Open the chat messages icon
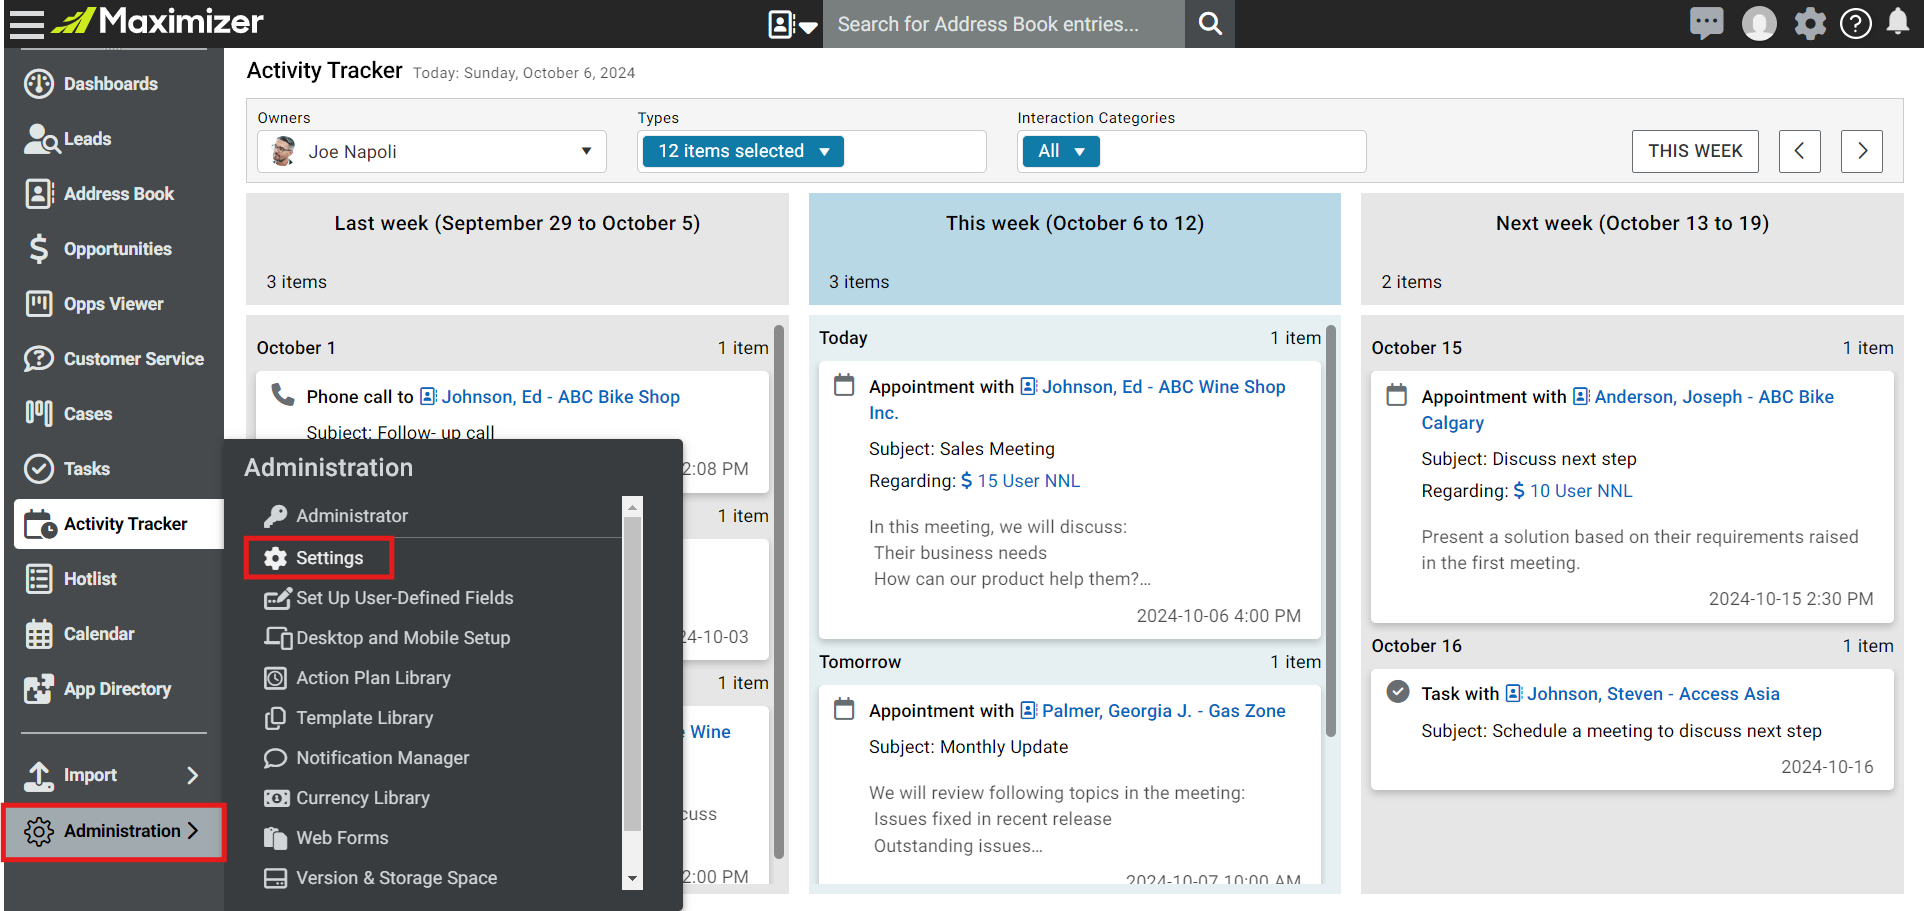This screenshot has height=911, width=1924. pyautogui.click(x=1706, y=23)
